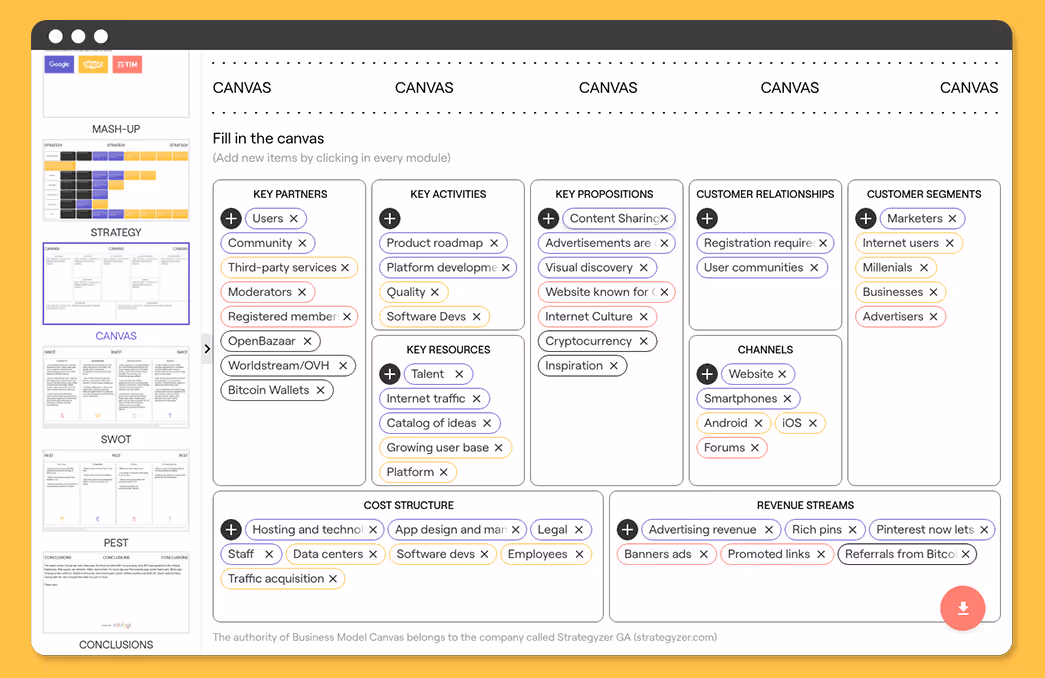The image size is (1045, 678).
Task: Add a new item to Channels
Action: pos(706,374)
